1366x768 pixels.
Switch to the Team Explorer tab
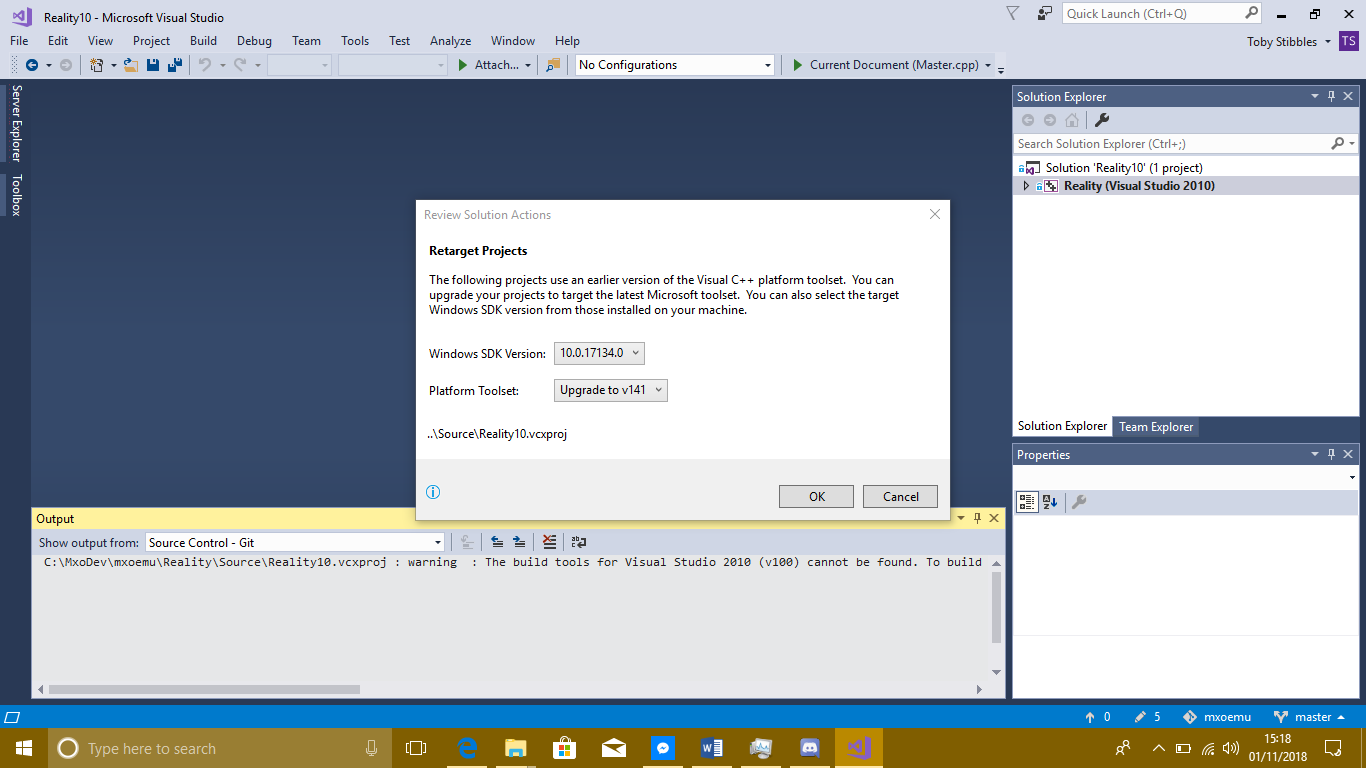click(1155, 427)
